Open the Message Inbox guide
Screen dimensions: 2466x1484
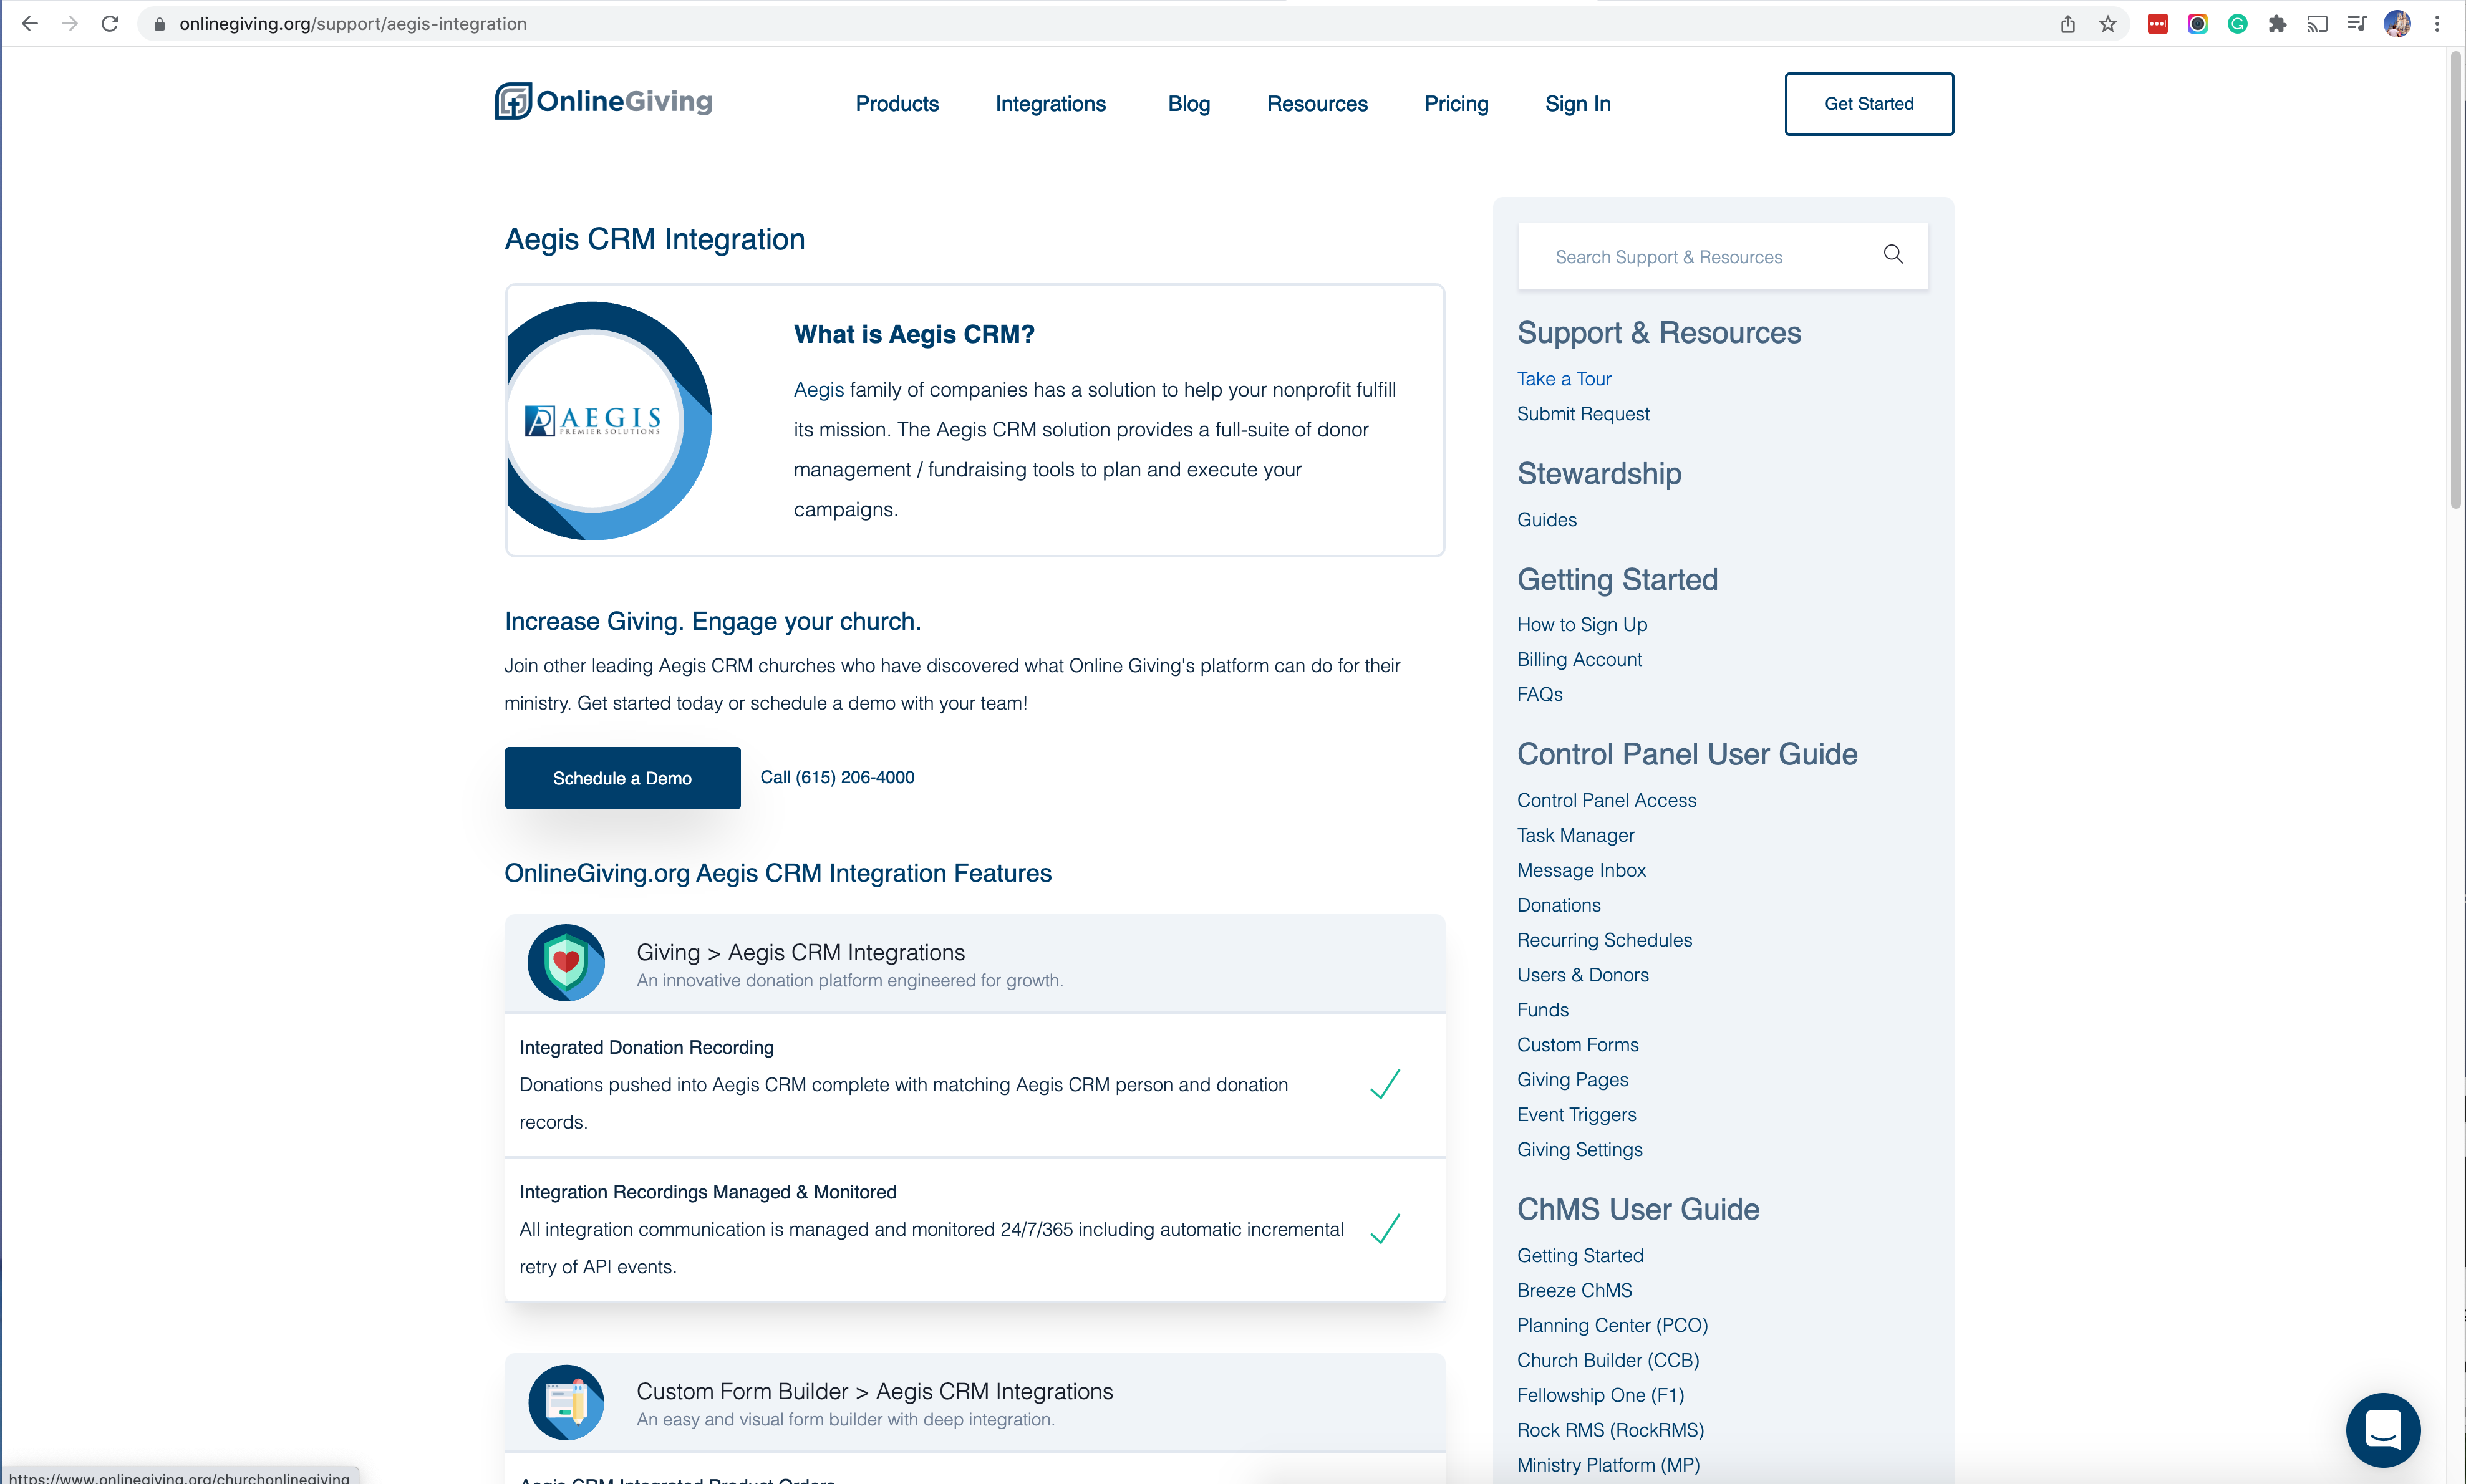[1581, 871]
